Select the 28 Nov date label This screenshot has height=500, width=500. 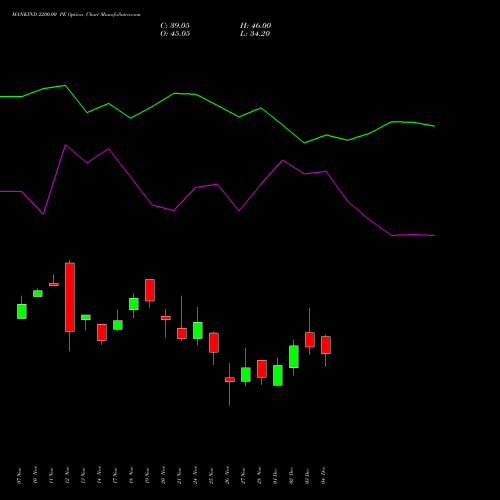(x=259, y=476)
